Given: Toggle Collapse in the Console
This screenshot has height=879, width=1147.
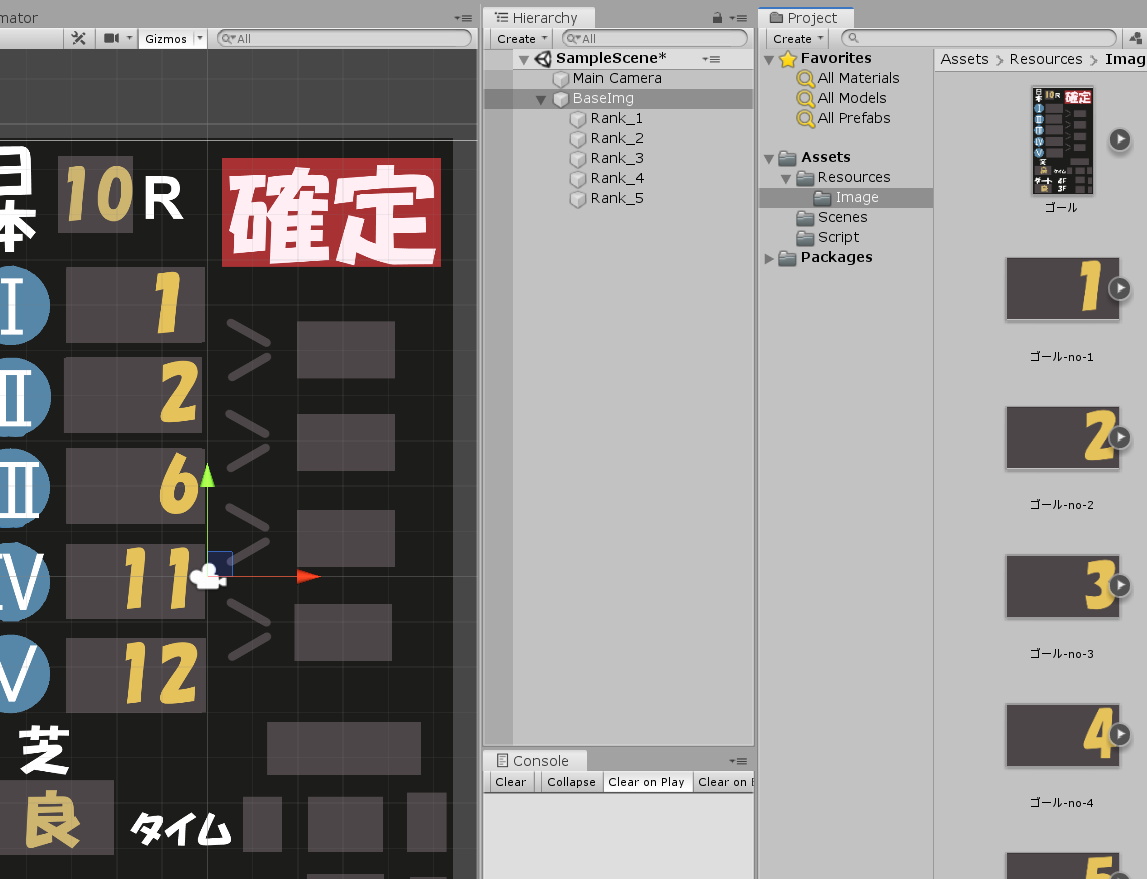Looking at the screenshot, I should [571, 782].
